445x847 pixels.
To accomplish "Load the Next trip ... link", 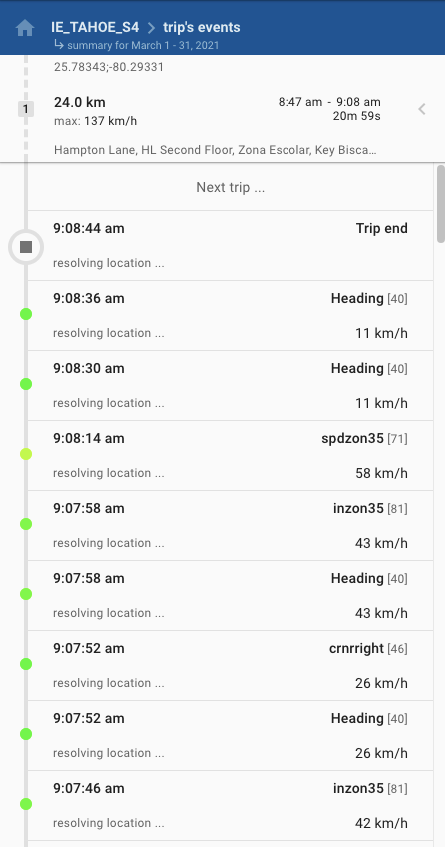I will 231,187.
